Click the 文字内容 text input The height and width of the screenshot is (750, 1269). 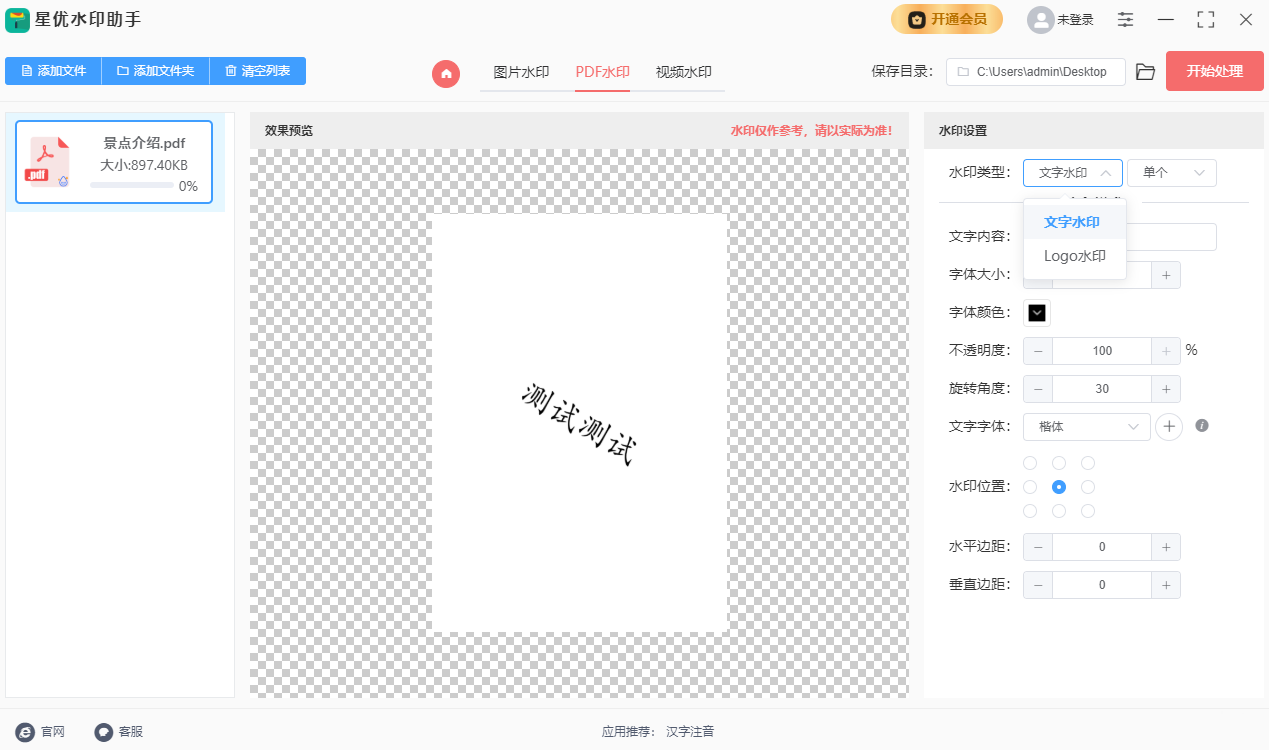[x=1120, y=237]
